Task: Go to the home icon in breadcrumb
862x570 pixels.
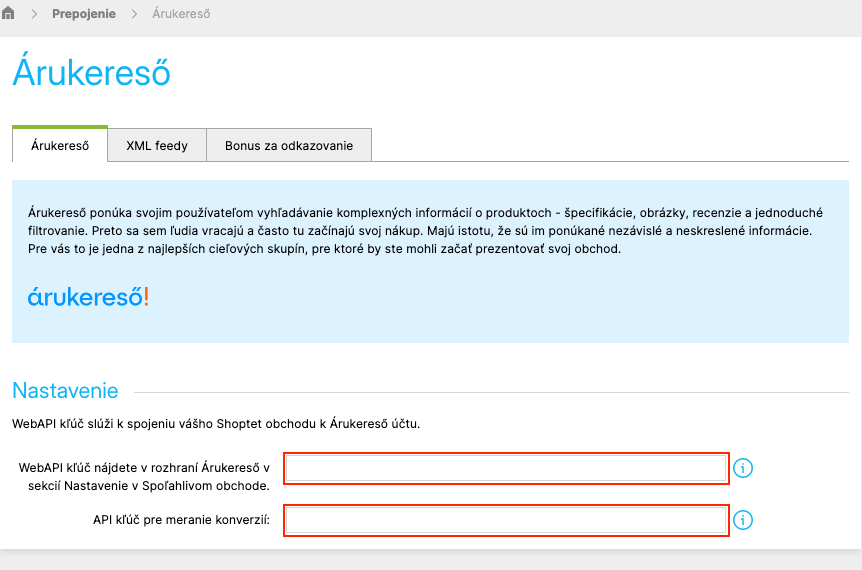Action: click(x=8, y=13)
